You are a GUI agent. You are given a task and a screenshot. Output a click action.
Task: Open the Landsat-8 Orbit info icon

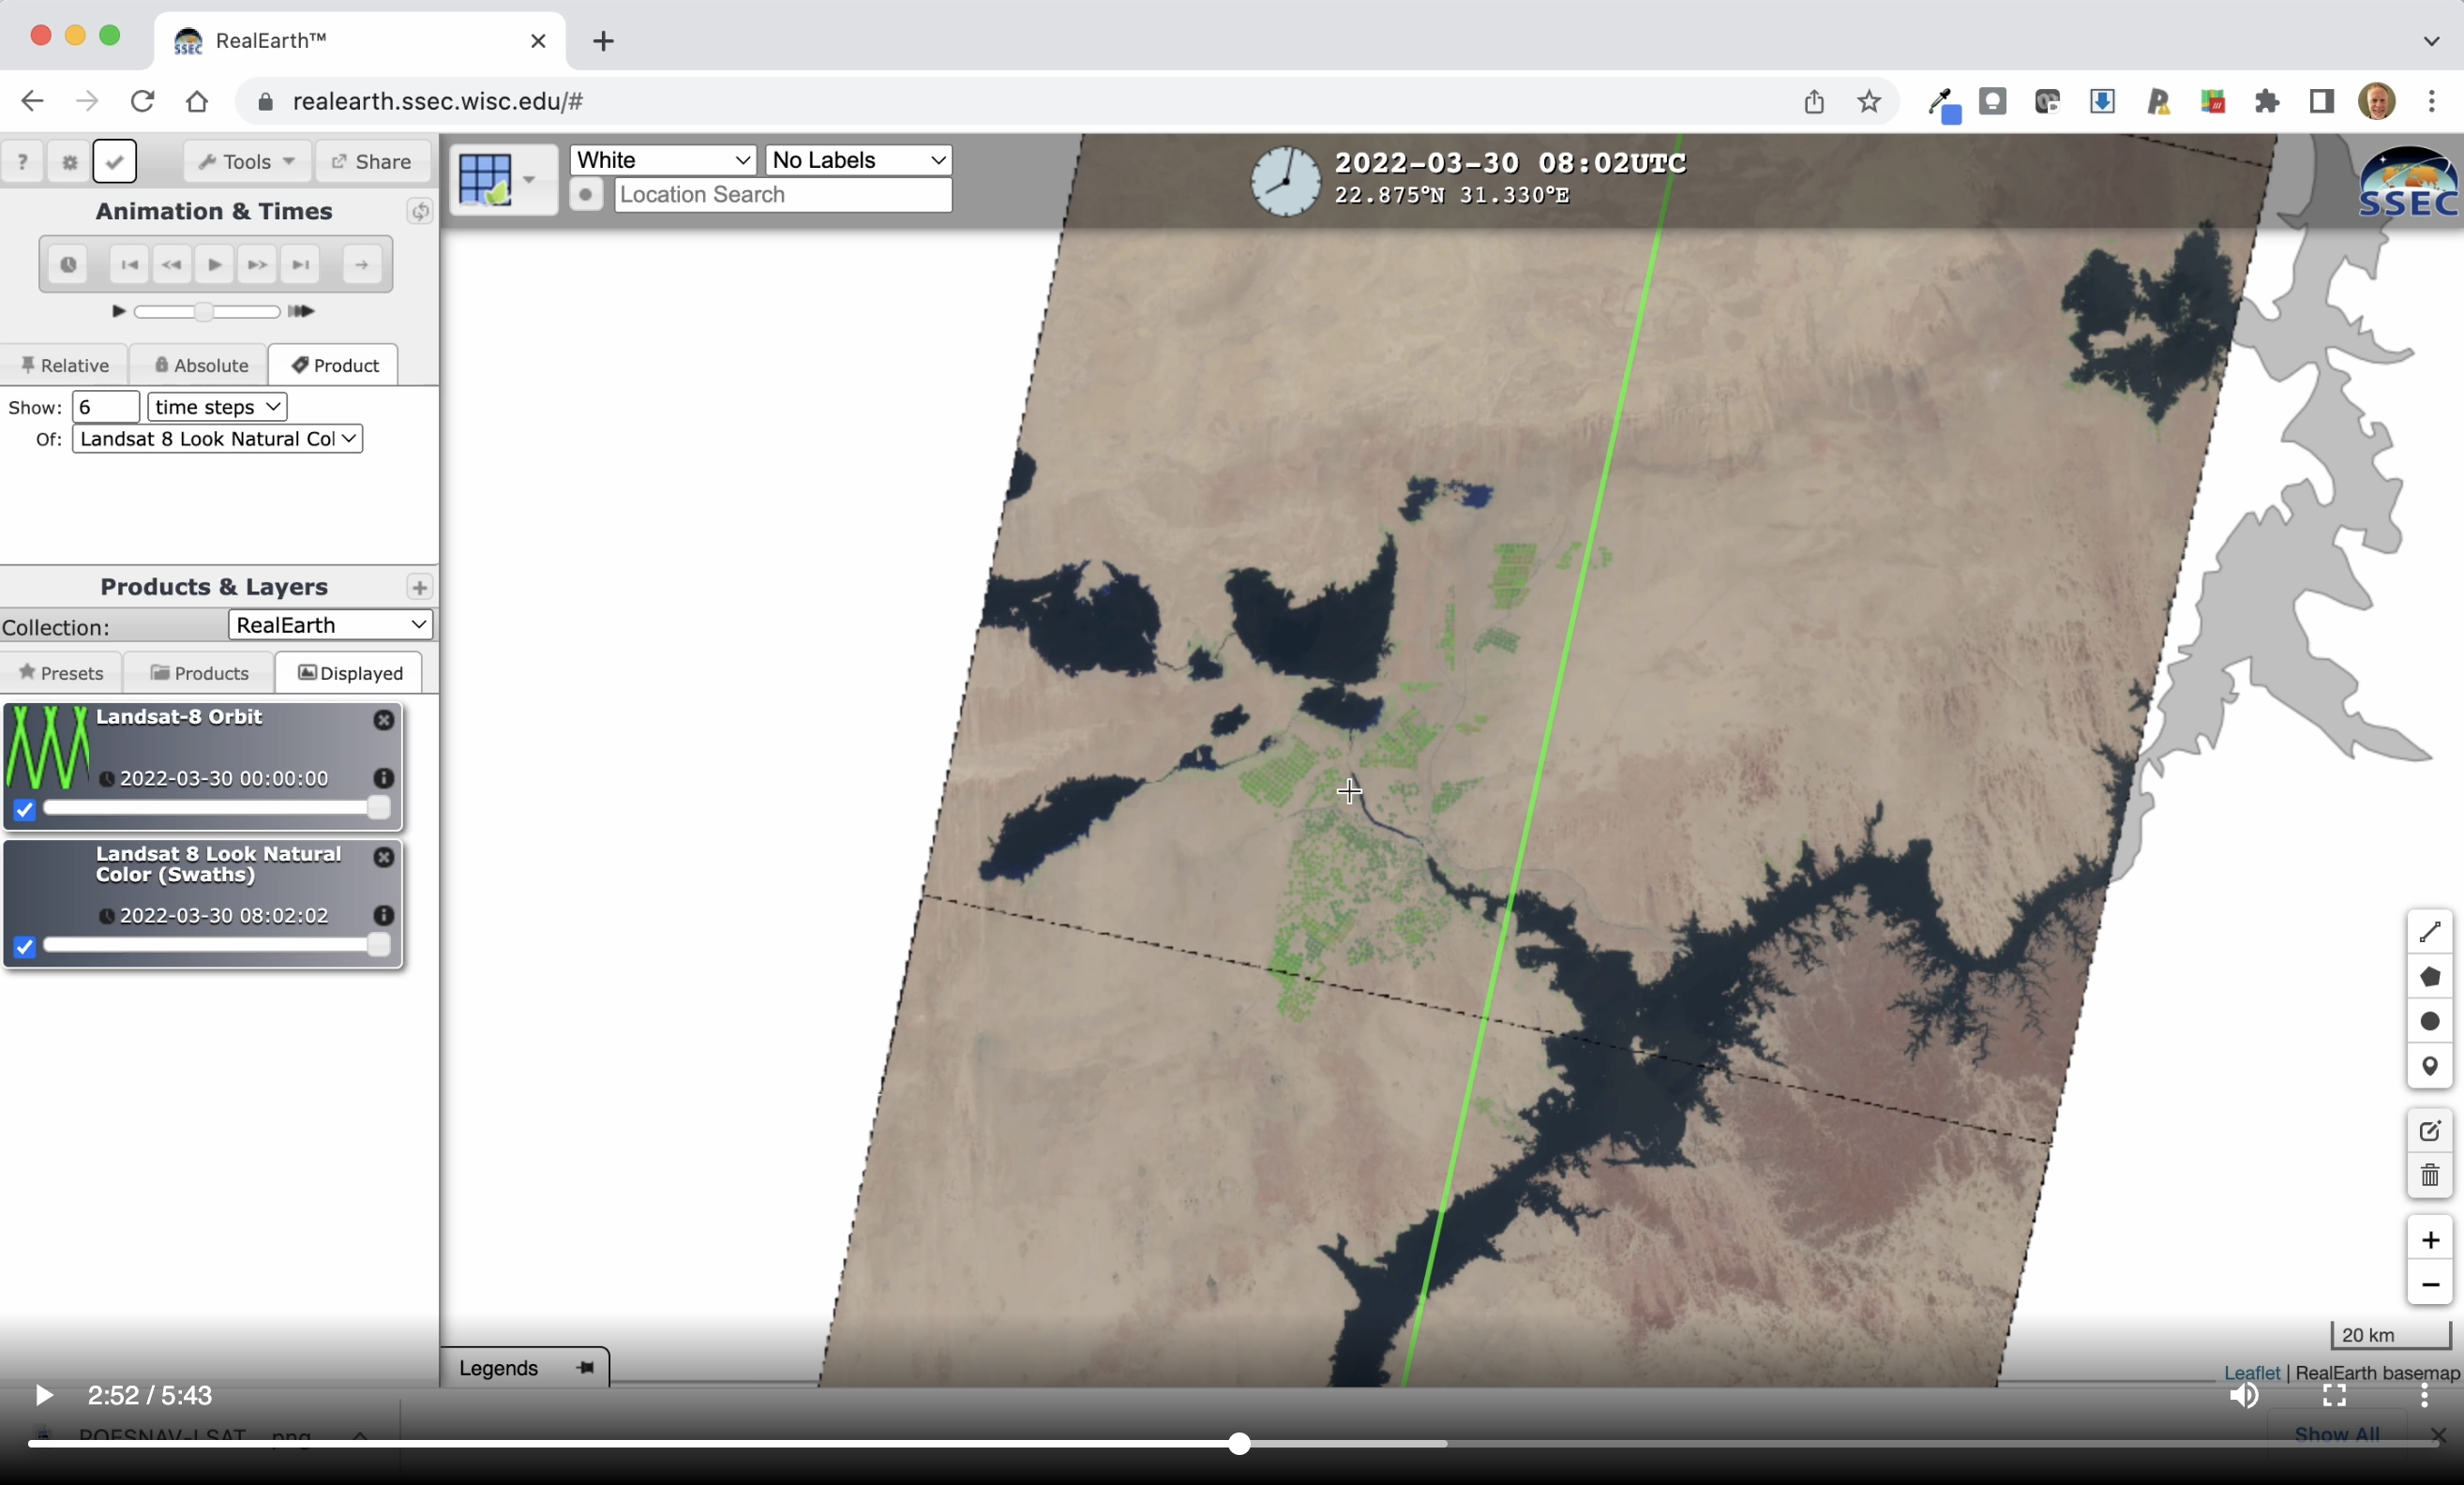click(383, 778)
